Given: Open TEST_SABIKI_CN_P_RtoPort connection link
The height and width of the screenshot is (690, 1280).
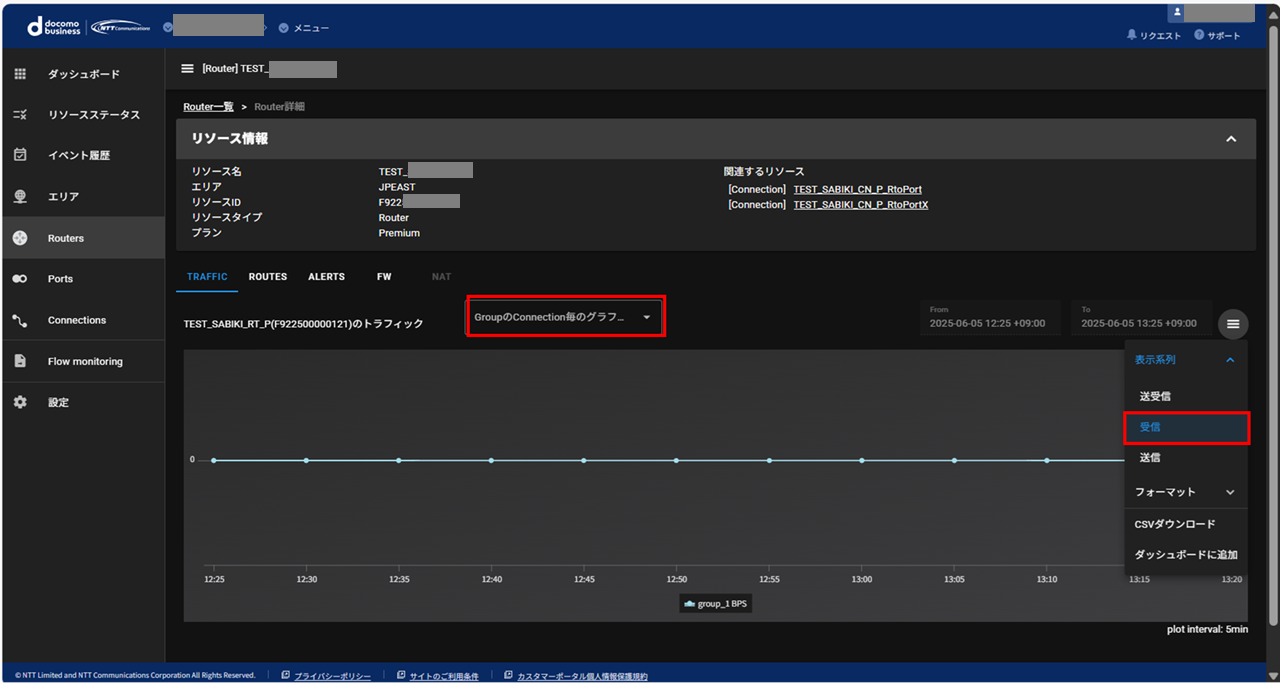Looking at the screenshot, I should coord(857,189).
